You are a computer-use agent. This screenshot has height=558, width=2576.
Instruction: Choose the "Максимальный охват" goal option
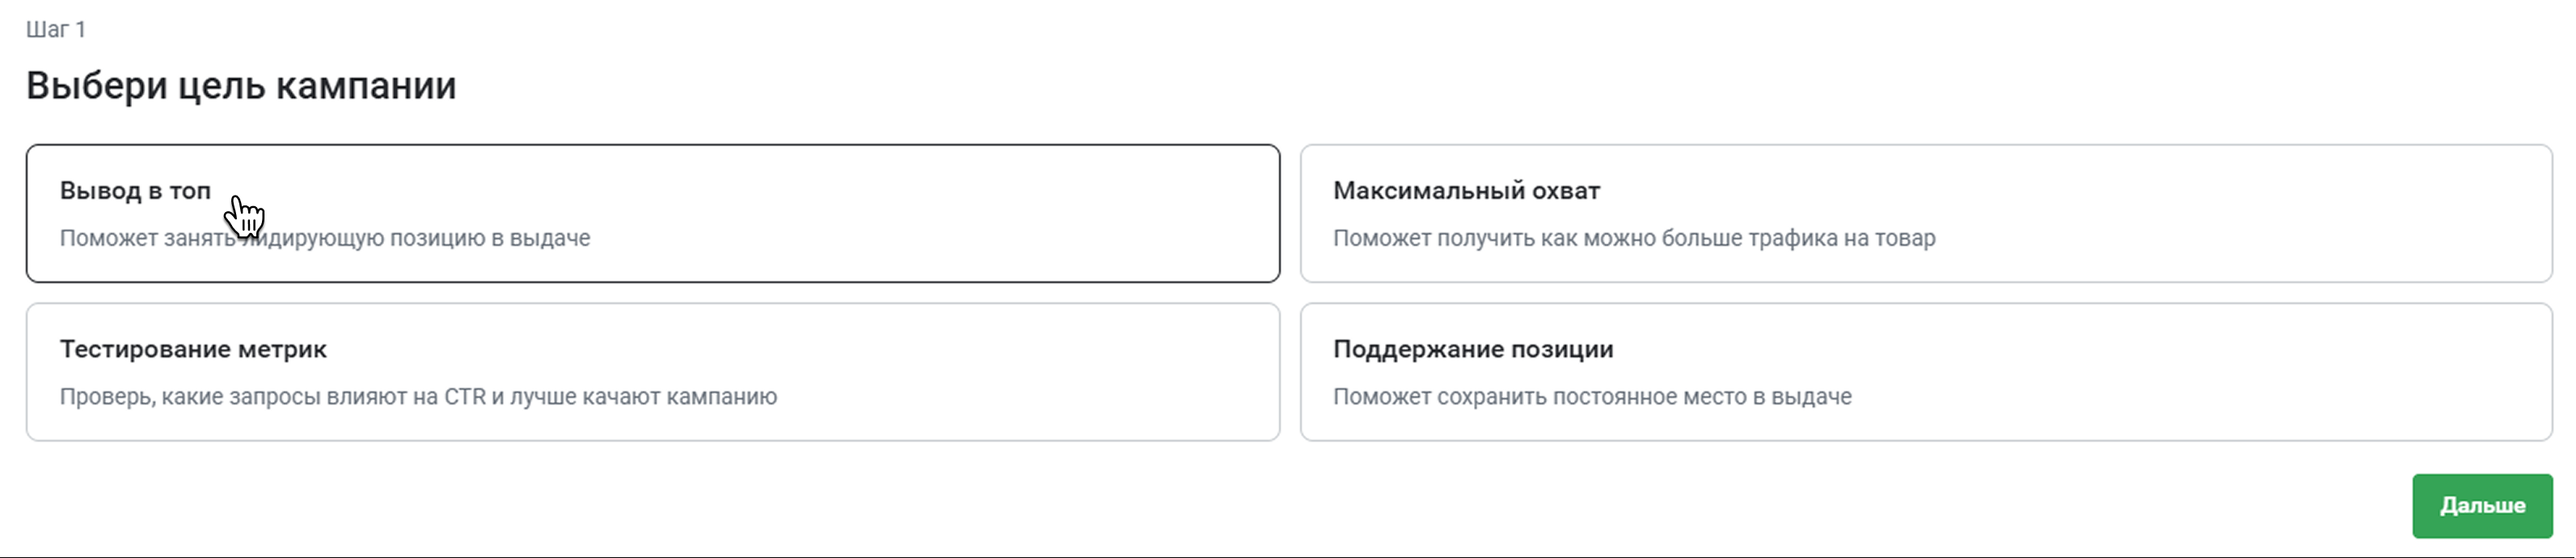[1926, 213]
